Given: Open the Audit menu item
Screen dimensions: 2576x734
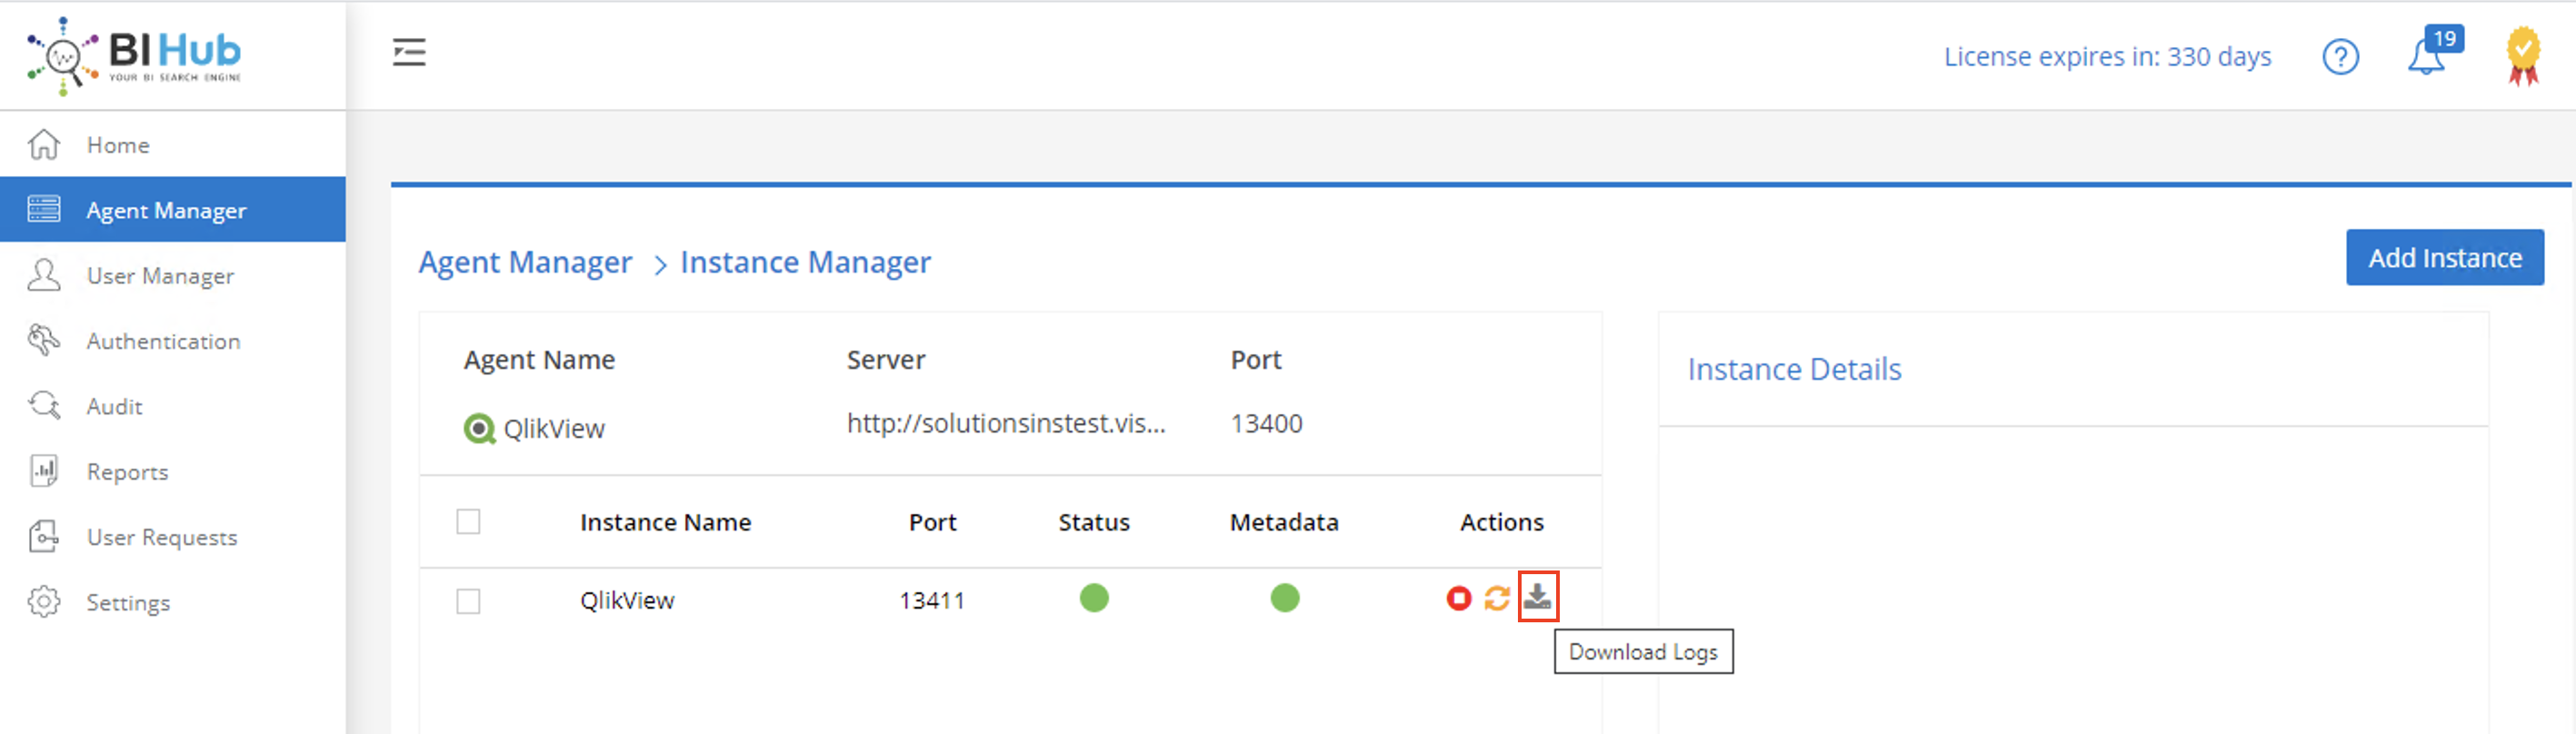Looking at the screenshot, I should pyautogui.click(x=172, y=406).
